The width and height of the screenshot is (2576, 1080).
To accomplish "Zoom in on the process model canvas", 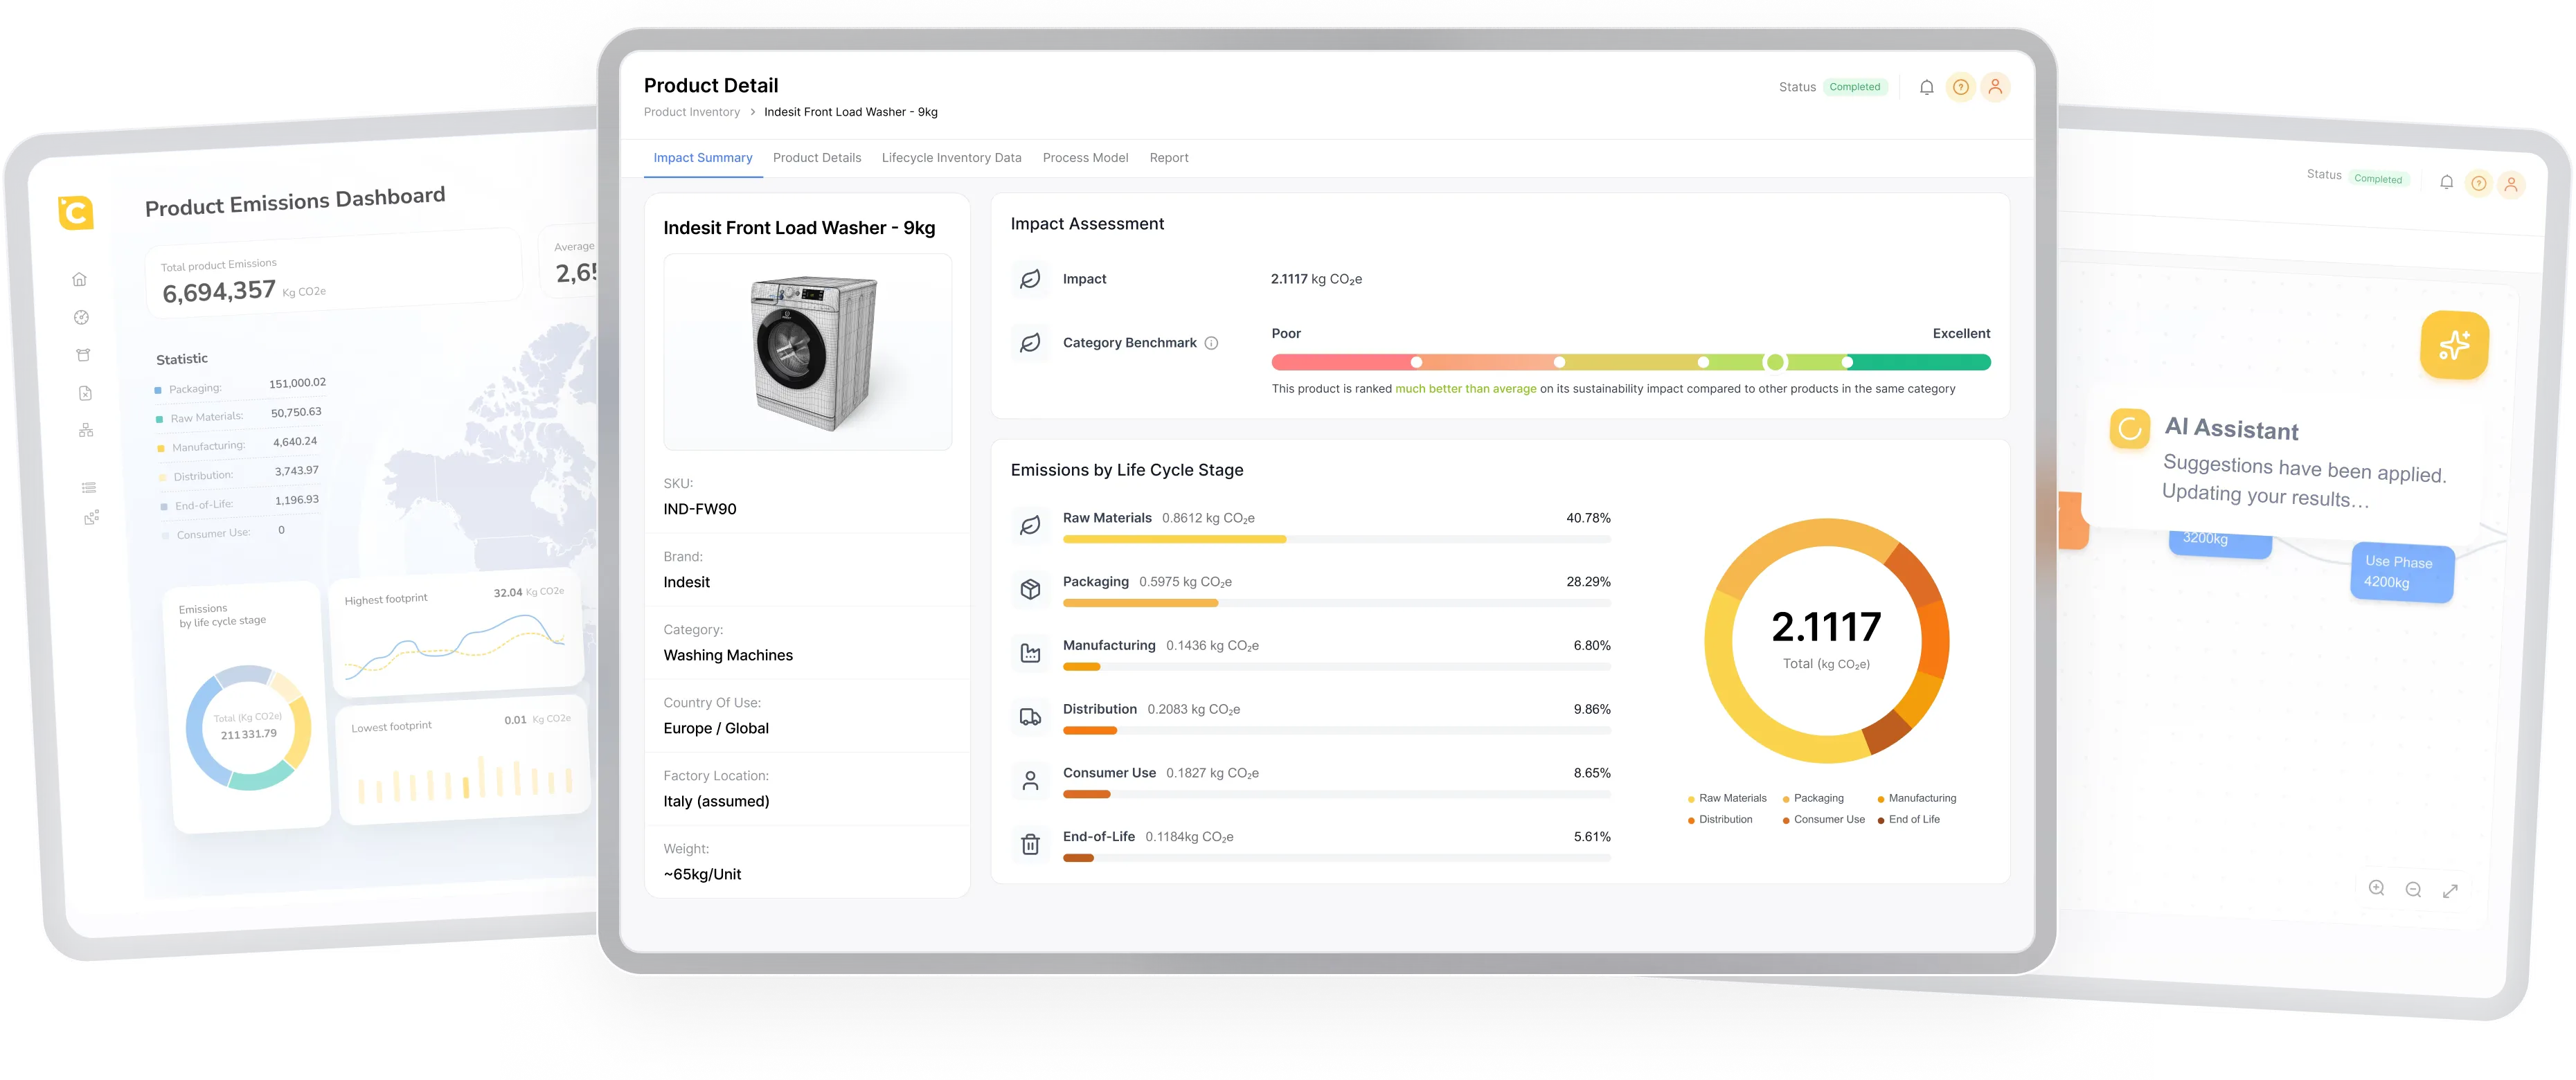I will [2377, 888].
